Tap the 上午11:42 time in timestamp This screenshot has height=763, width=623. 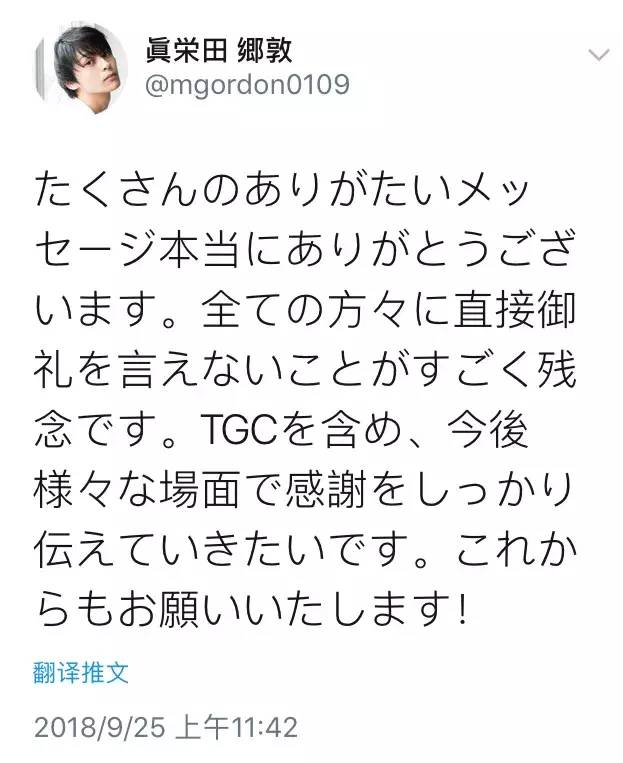(237, 728)
